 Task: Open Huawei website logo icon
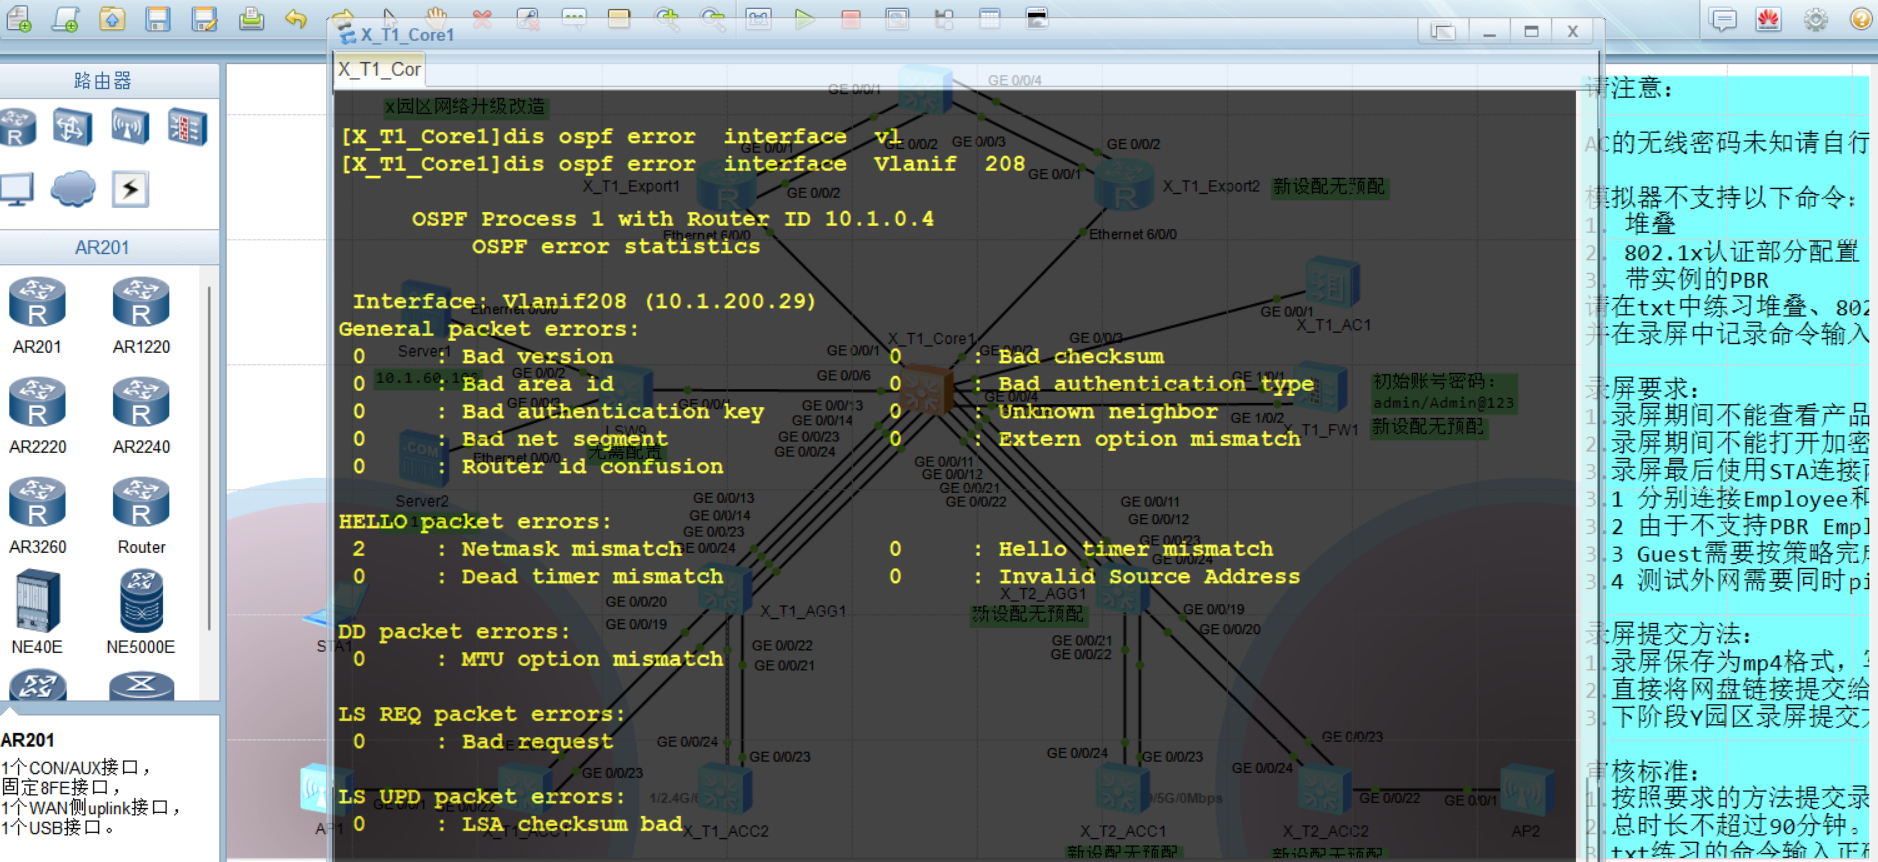coord(1769,18)
